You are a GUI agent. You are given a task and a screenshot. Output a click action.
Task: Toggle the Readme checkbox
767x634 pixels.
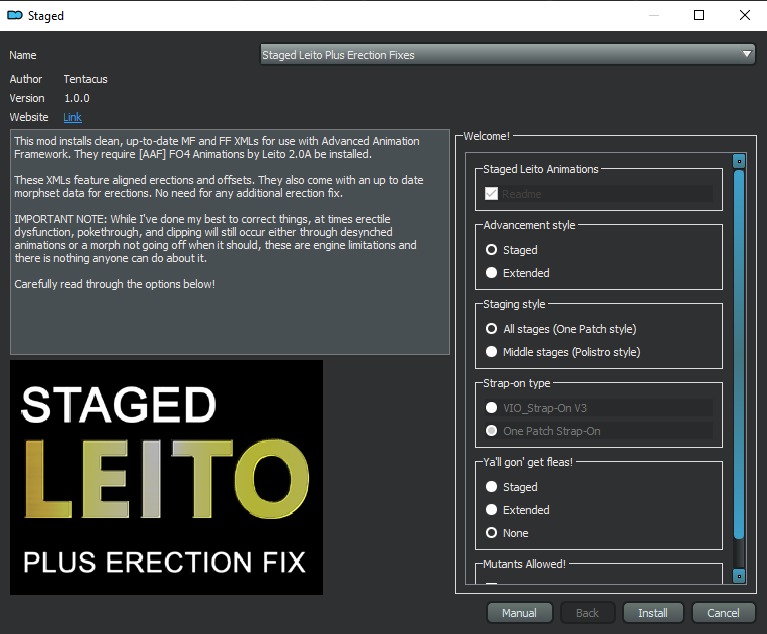[491, 194]
